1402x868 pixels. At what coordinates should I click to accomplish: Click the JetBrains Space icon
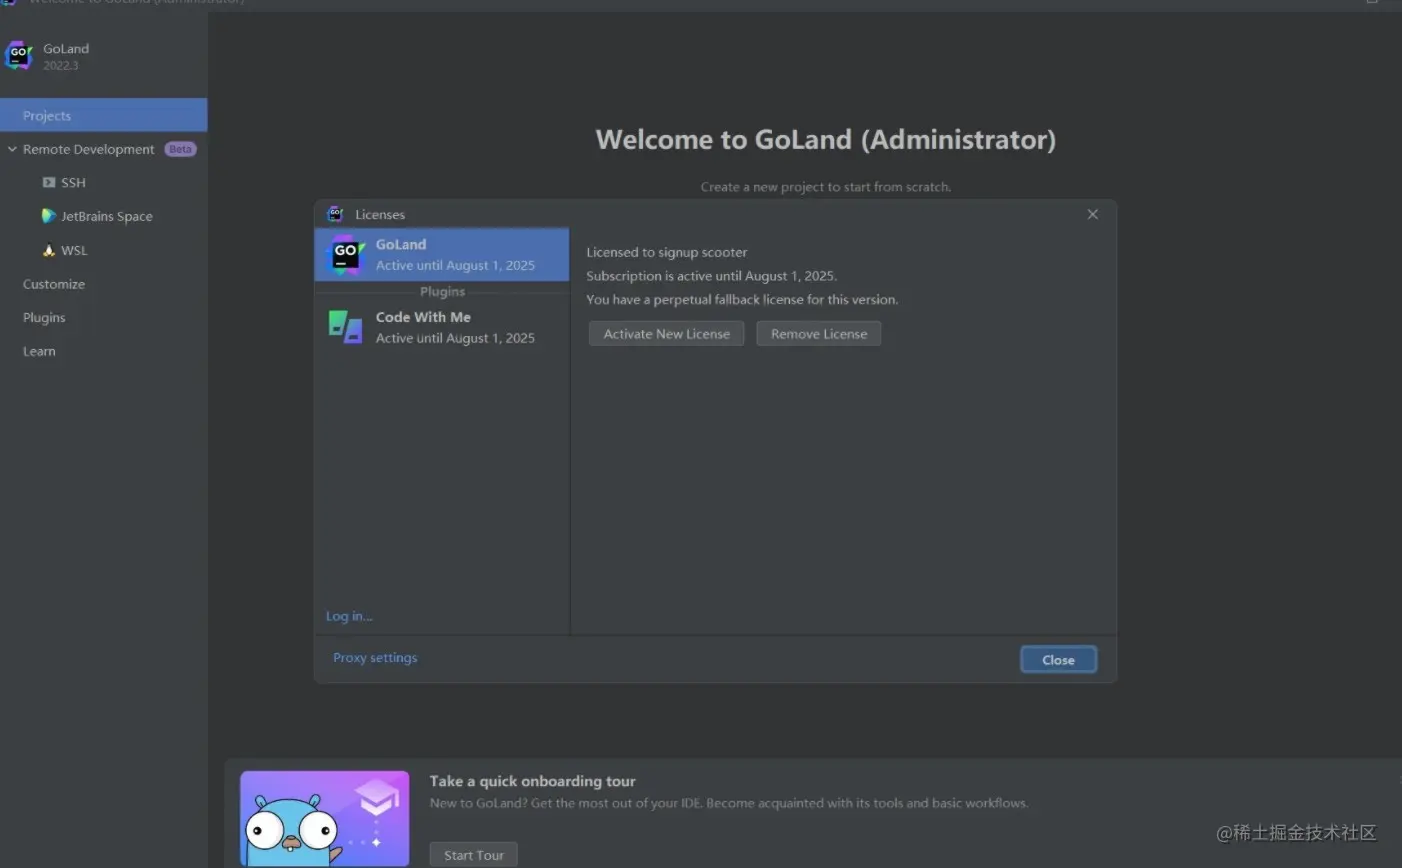pyautogui.click(x=48, y=216)
